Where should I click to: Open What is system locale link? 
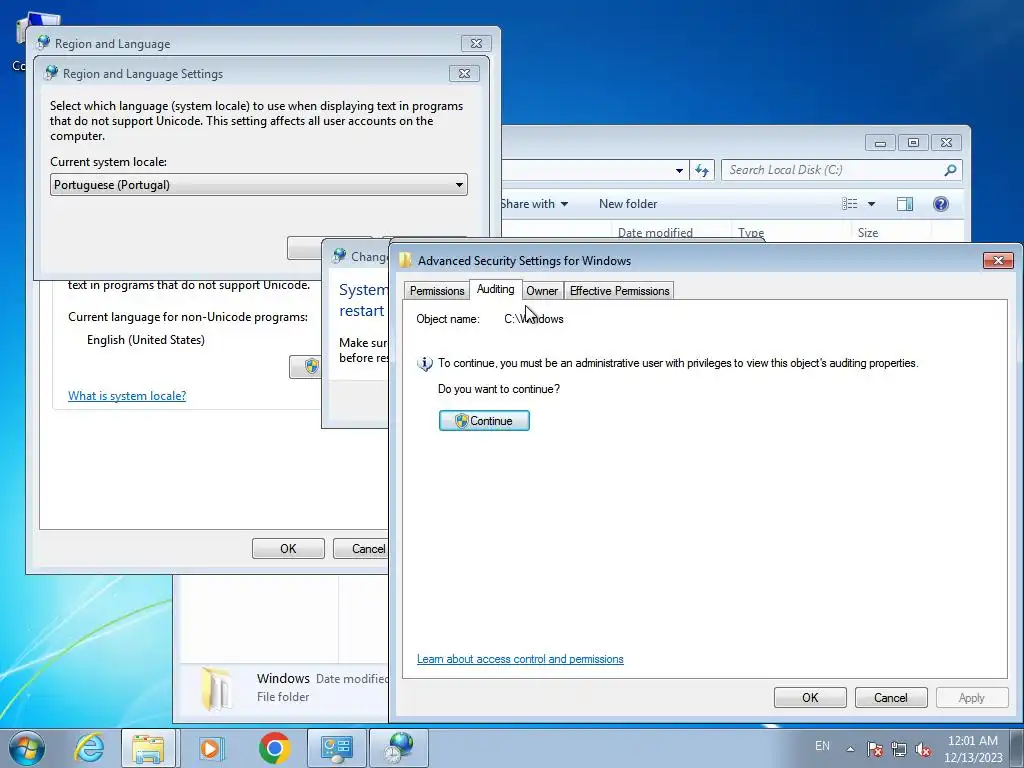click(127, 396)
